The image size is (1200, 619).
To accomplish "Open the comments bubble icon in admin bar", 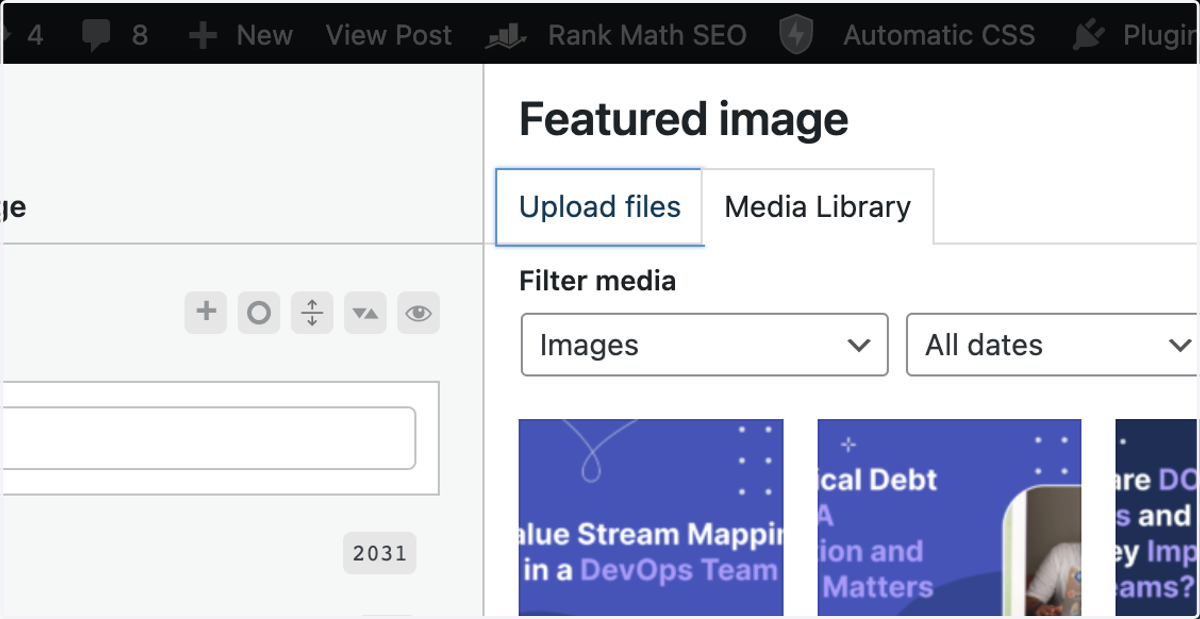I will (x=97, y=37).
